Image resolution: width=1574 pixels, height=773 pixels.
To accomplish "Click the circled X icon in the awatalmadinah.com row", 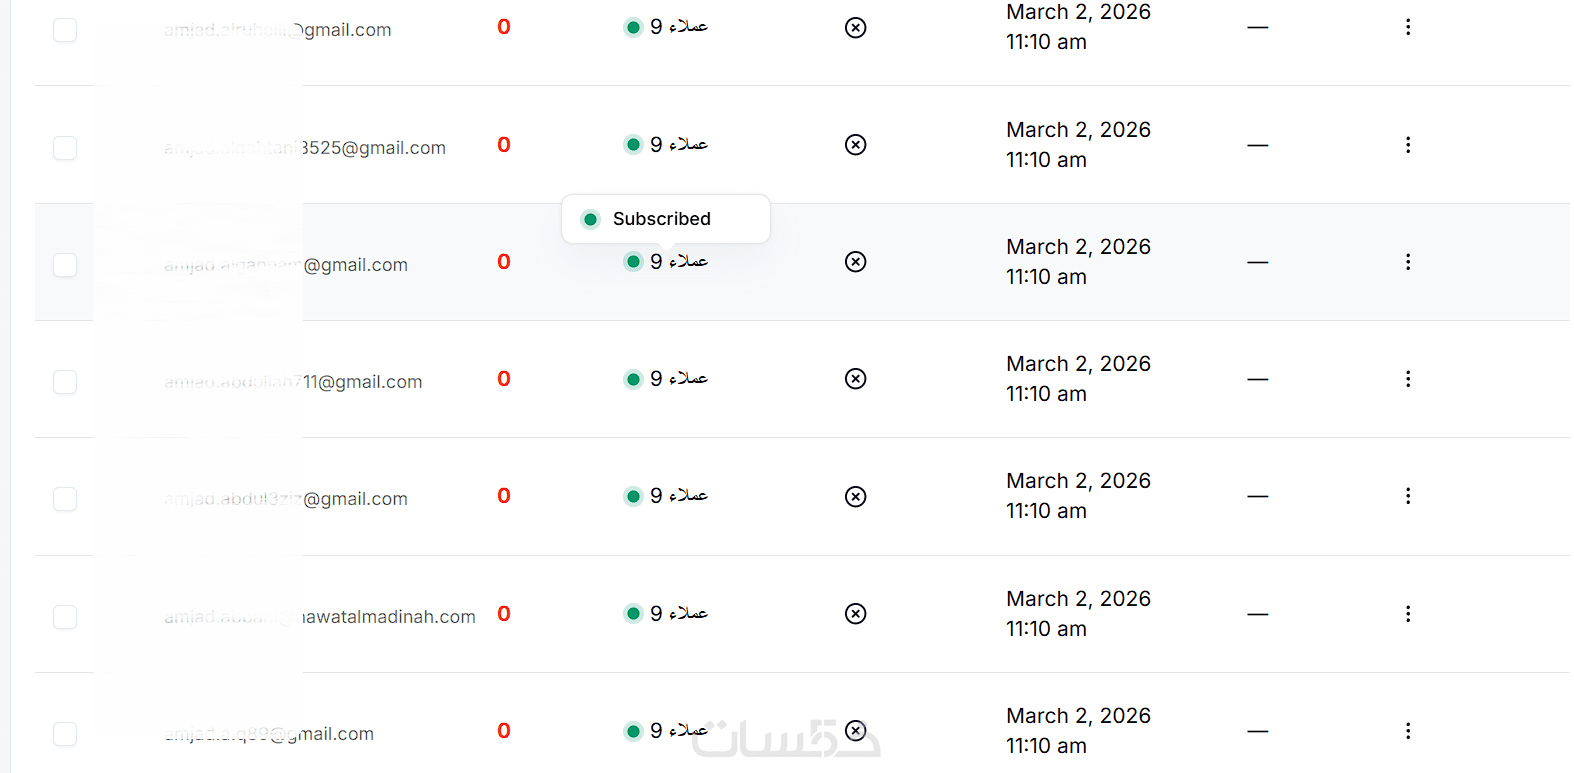I will pos(855,614).
